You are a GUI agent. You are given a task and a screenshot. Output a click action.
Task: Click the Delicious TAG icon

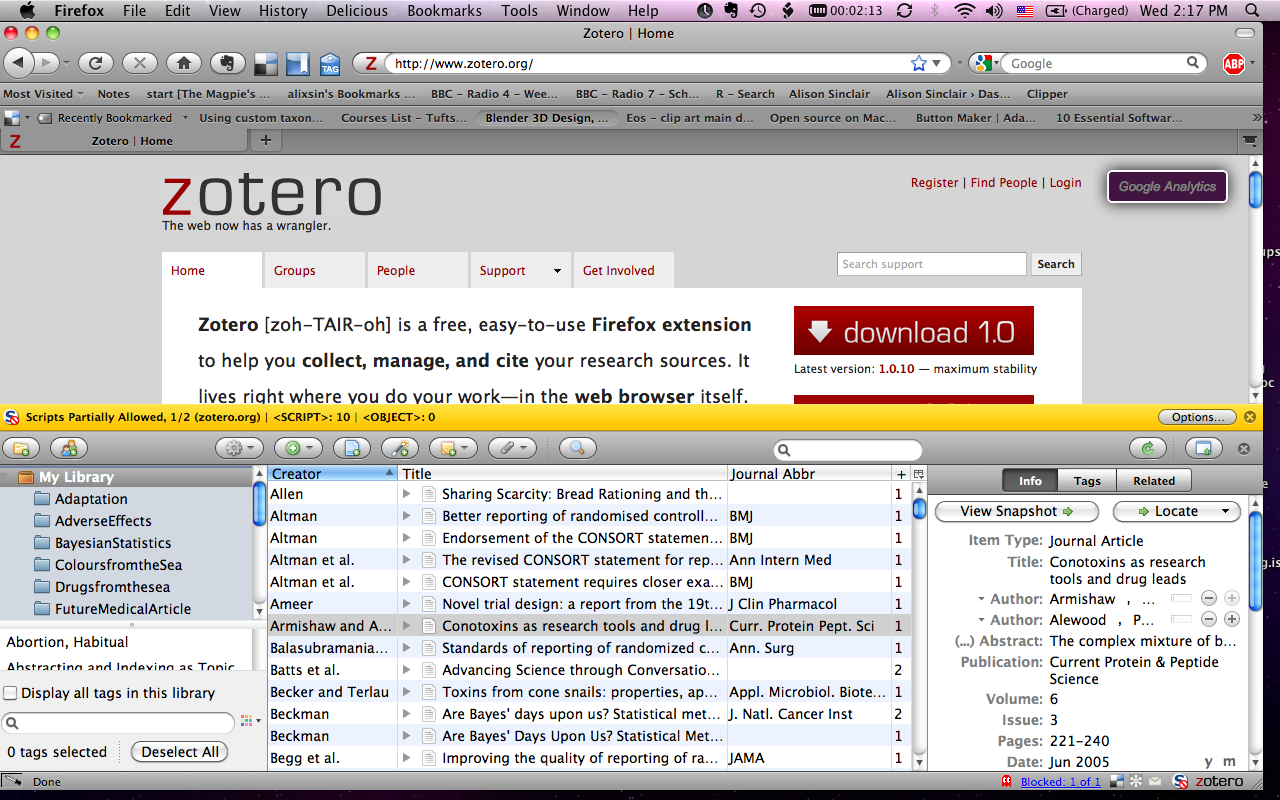[330, 65]
